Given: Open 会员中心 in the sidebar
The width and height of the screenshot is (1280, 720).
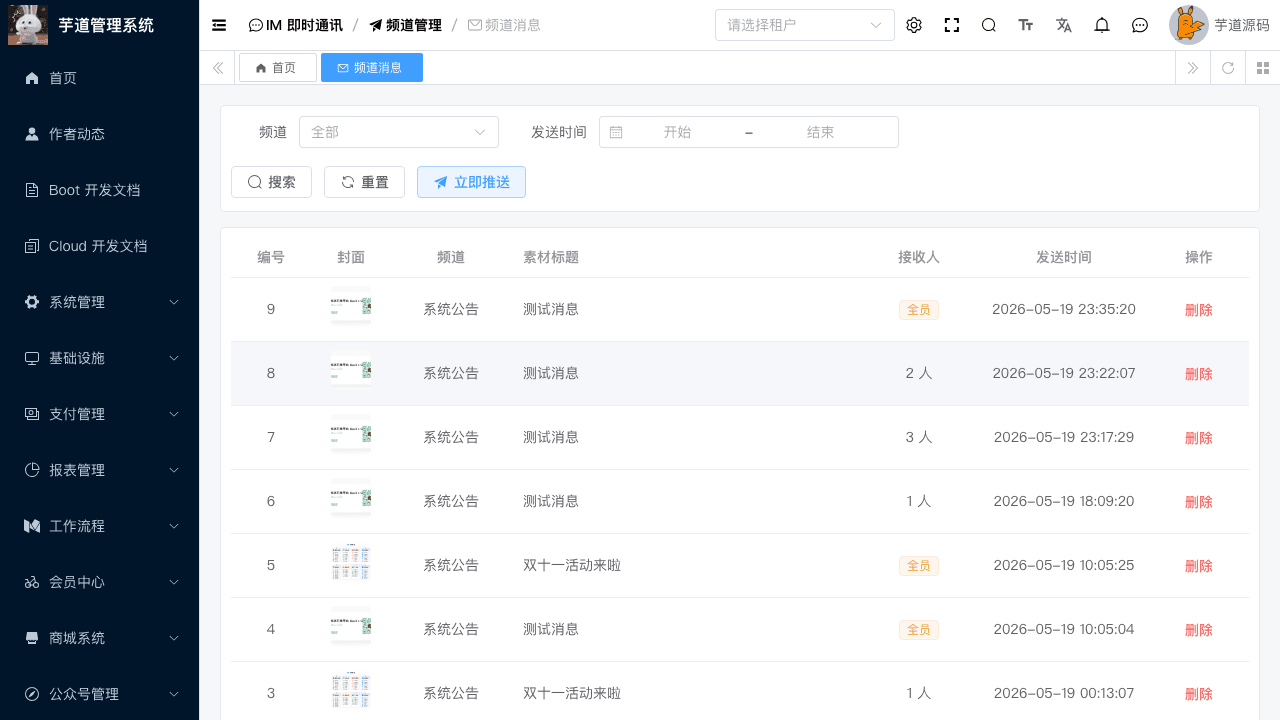Looking at the screenshot, I should click(100, 582).
